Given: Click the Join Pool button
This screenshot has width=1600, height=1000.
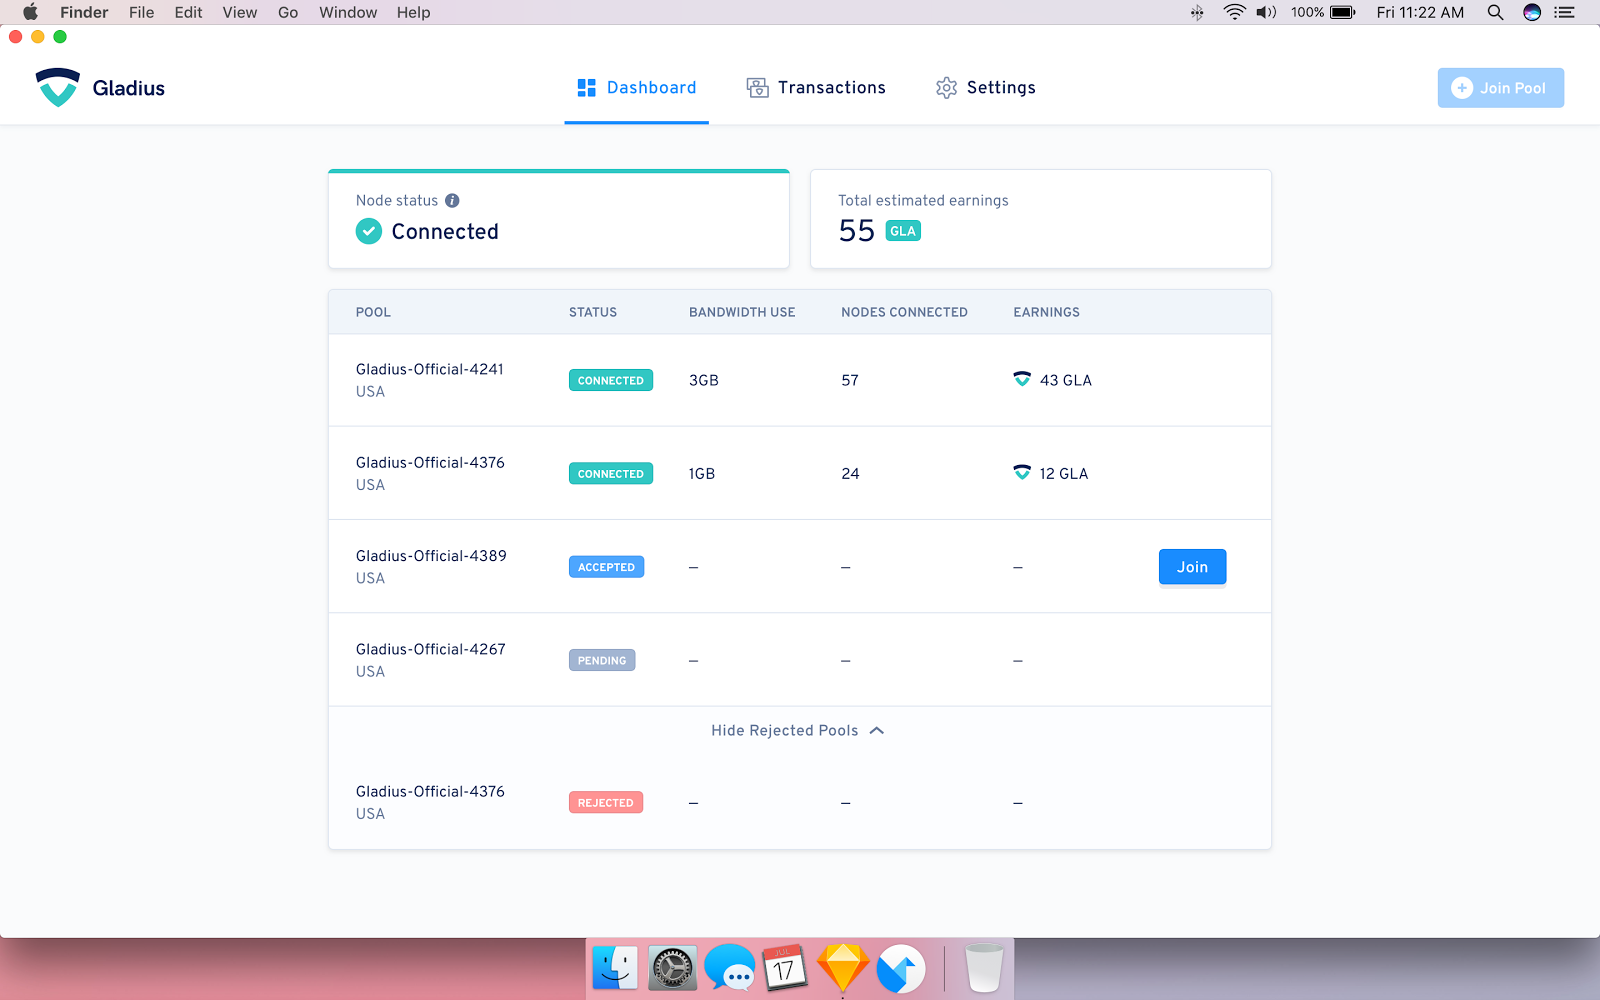Looking at the screenshot, I should coord(1501,88).
